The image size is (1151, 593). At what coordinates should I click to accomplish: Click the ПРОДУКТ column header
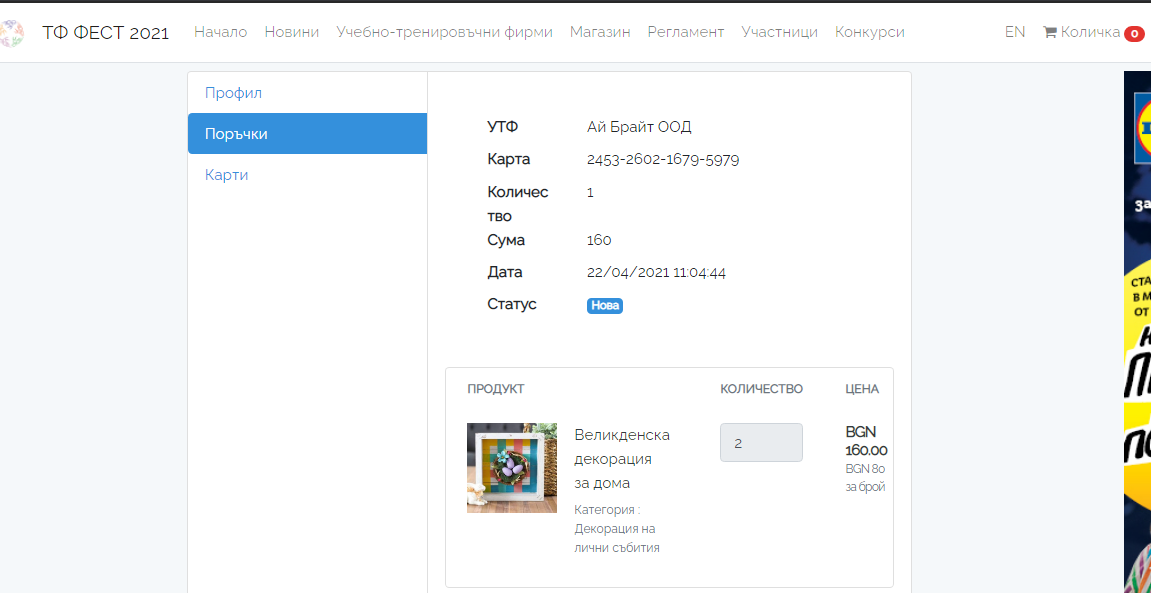point(495,389)
